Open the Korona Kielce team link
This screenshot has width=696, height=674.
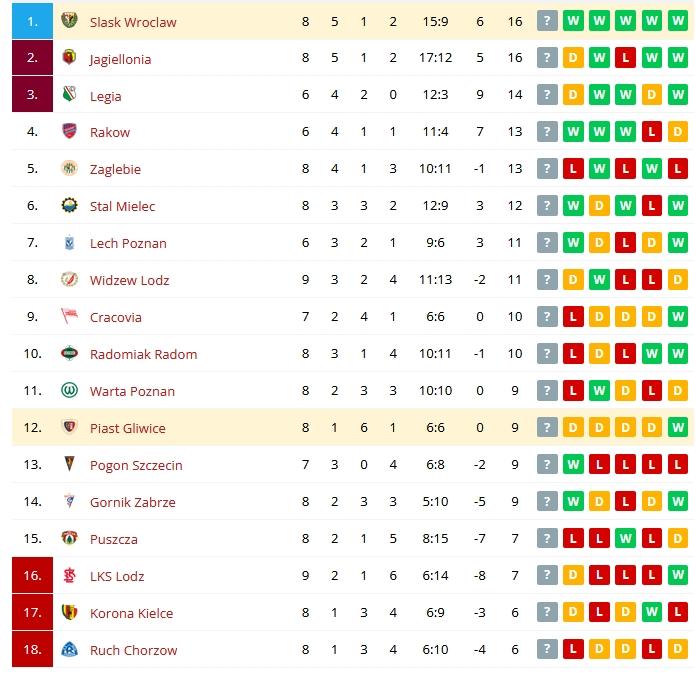(131, 613)
